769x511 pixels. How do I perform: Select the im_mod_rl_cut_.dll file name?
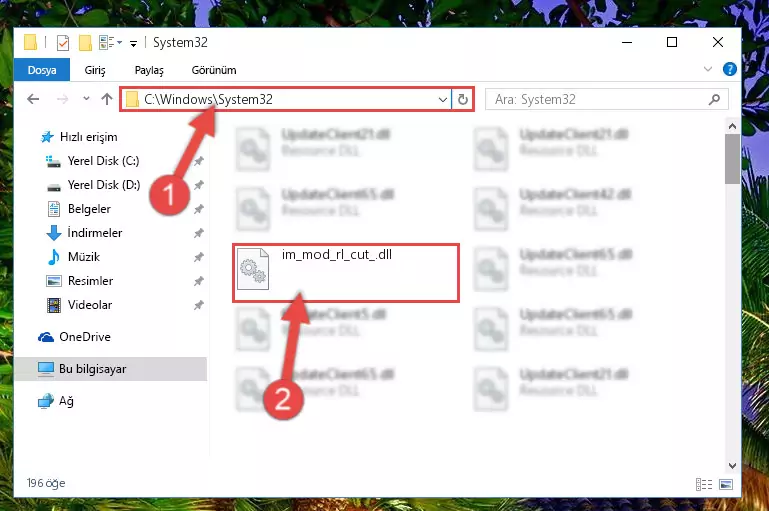337,255
